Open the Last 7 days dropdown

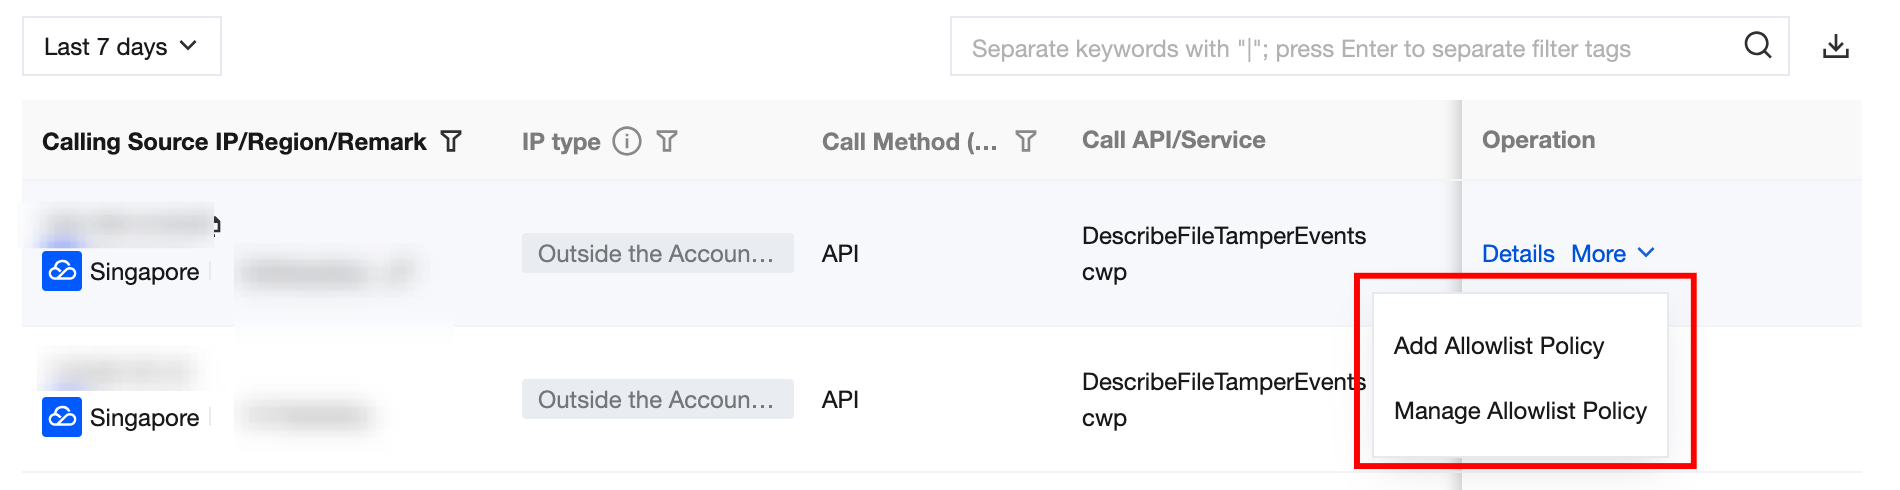(121, 46)
